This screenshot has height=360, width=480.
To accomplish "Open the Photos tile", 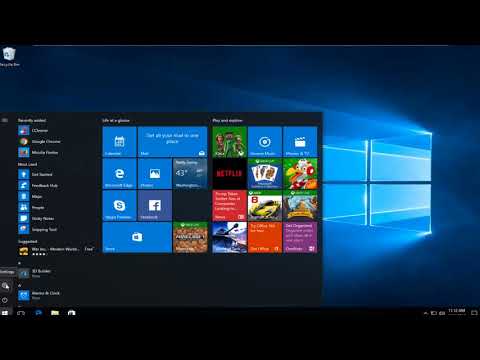I will click(155, 173).
